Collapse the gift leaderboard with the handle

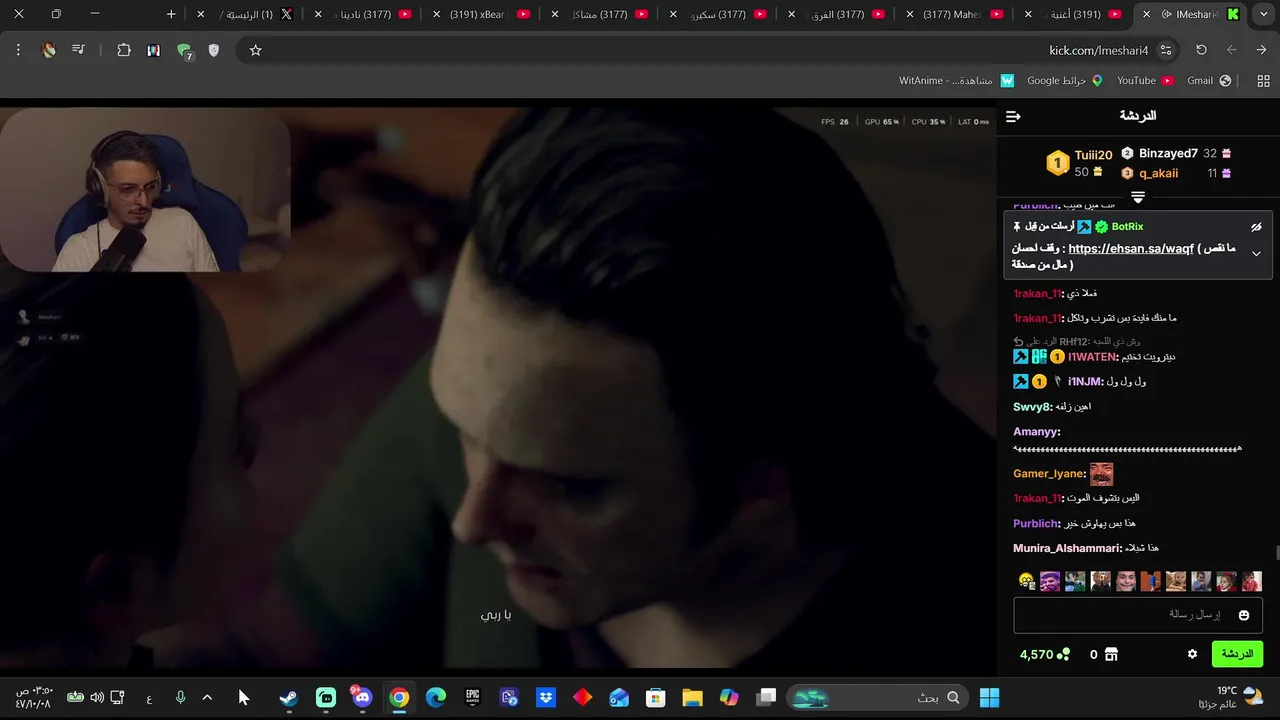[1138, 197]
